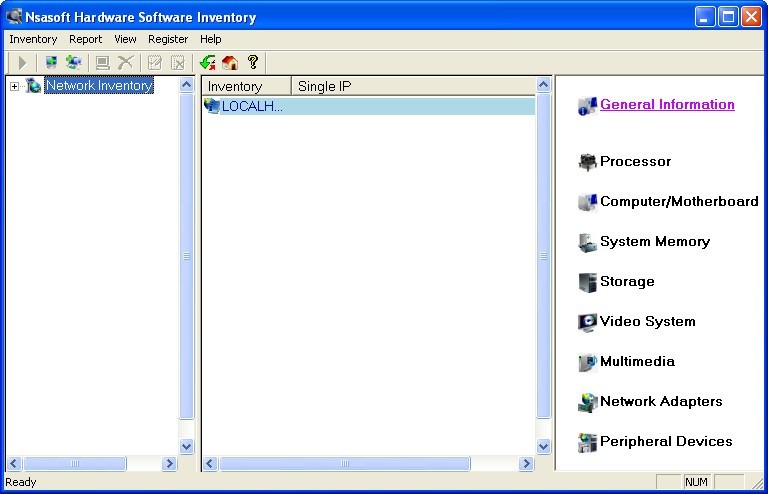Click the question mark help toolbar icon
The height and width of the screenshot is (494, 768).
click(x=253, y=62)
